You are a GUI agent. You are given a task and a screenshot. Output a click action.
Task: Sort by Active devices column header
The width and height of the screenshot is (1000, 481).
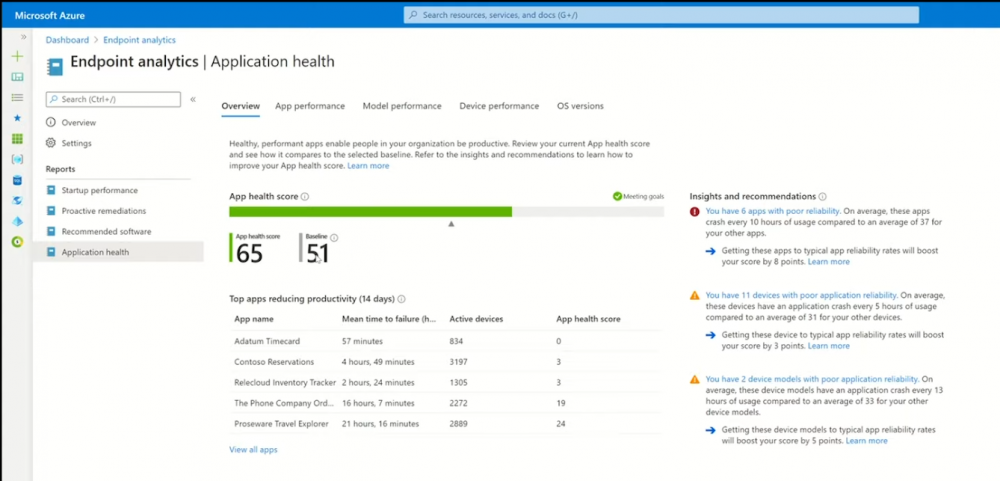click(x=476, y=319)
